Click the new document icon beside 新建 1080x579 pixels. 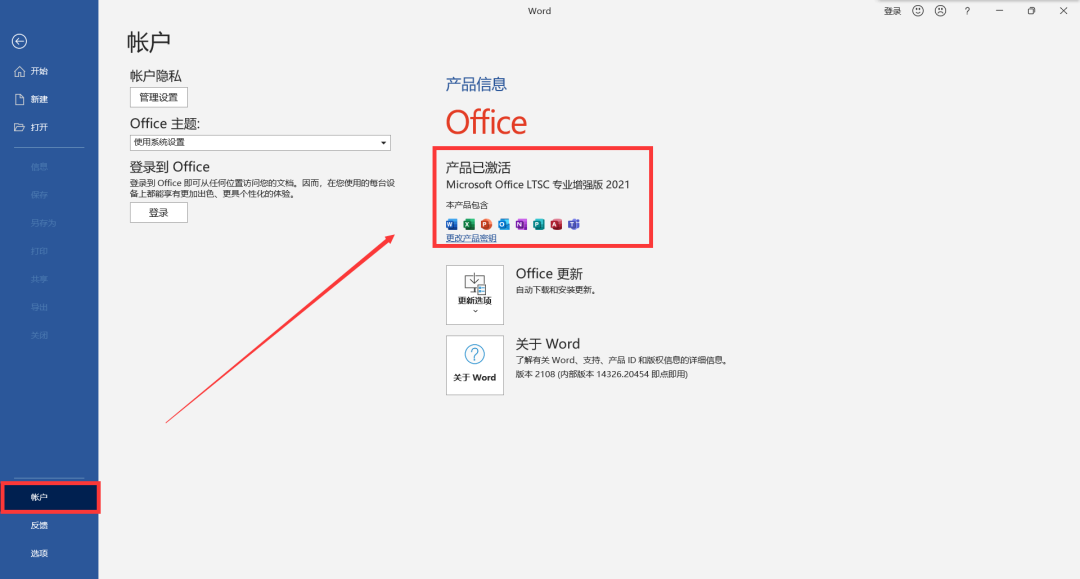(x=19, y=99)
